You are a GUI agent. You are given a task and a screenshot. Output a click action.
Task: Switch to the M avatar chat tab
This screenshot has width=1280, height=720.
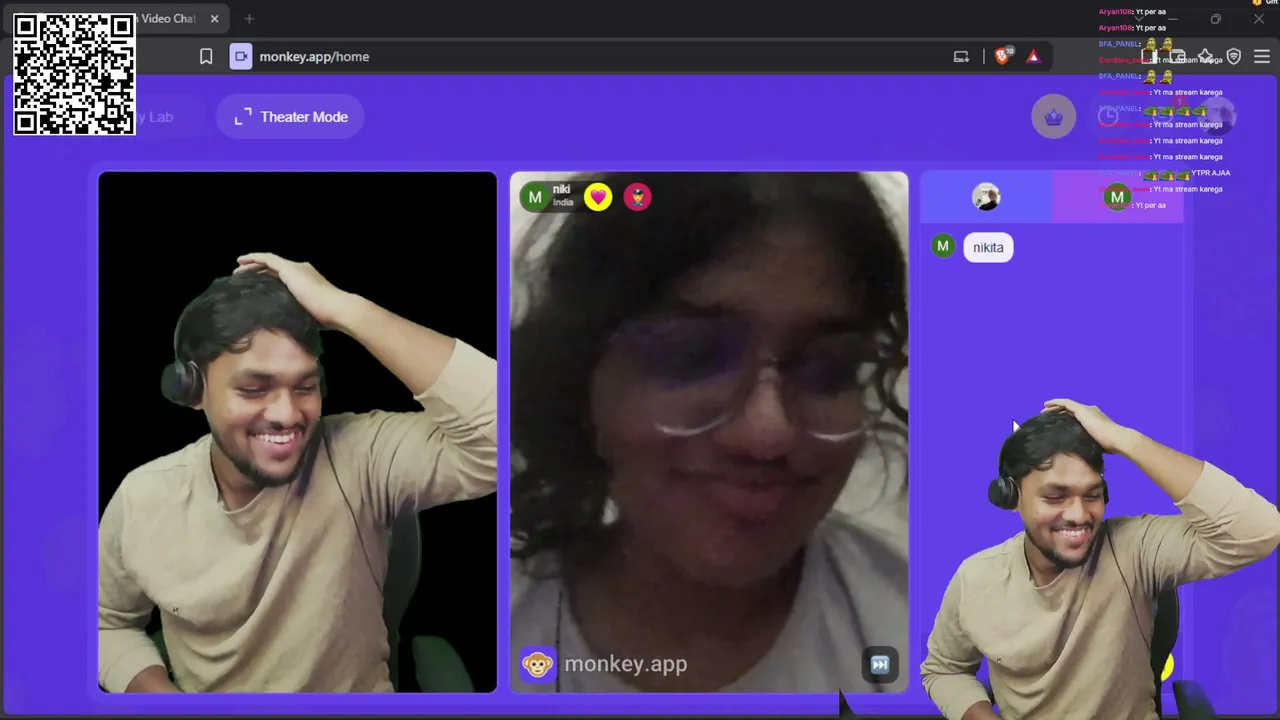point(1117,197)
